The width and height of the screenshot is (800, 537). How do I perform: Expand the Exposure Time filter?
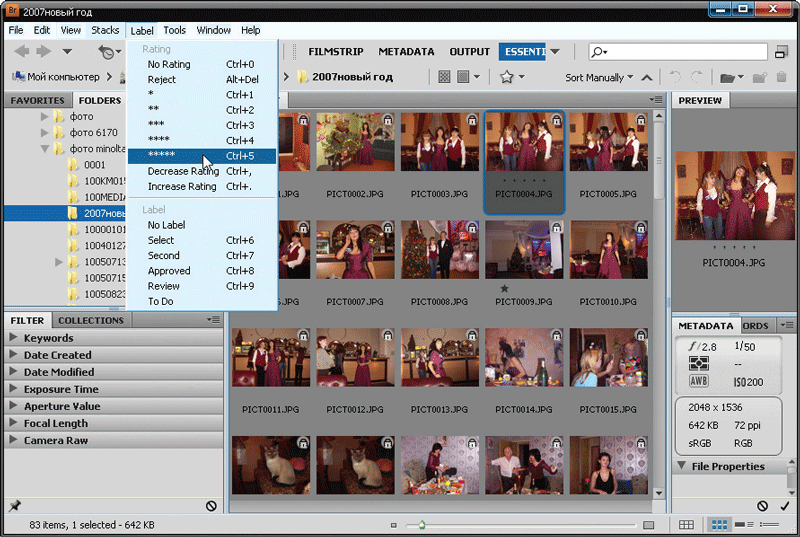click(13, 388)
